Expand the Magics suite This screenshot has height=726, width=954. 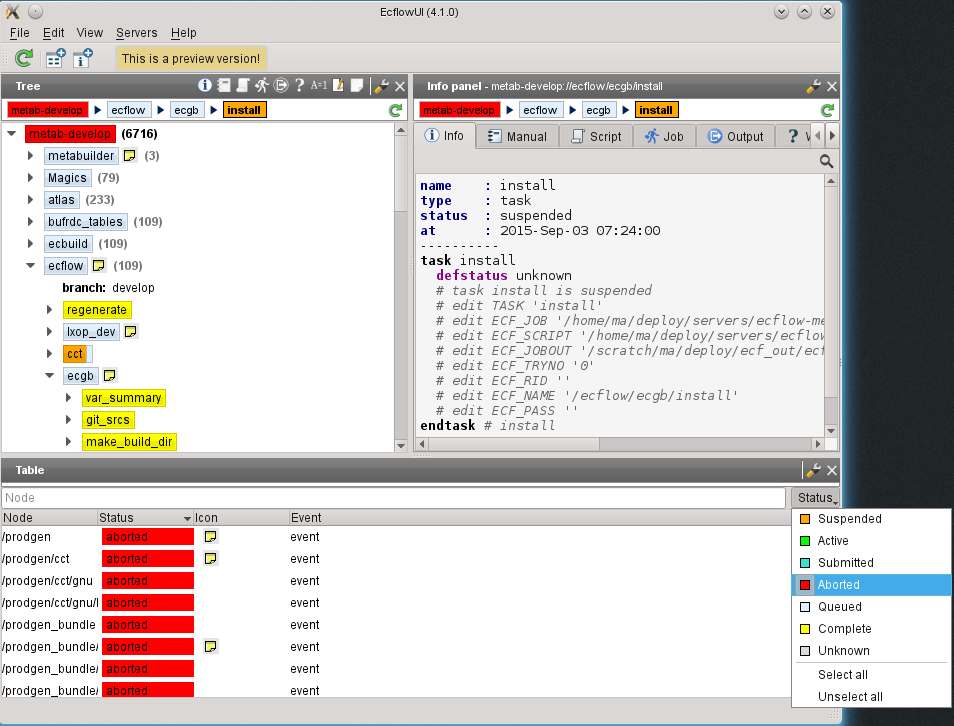[x=30, y=178]
